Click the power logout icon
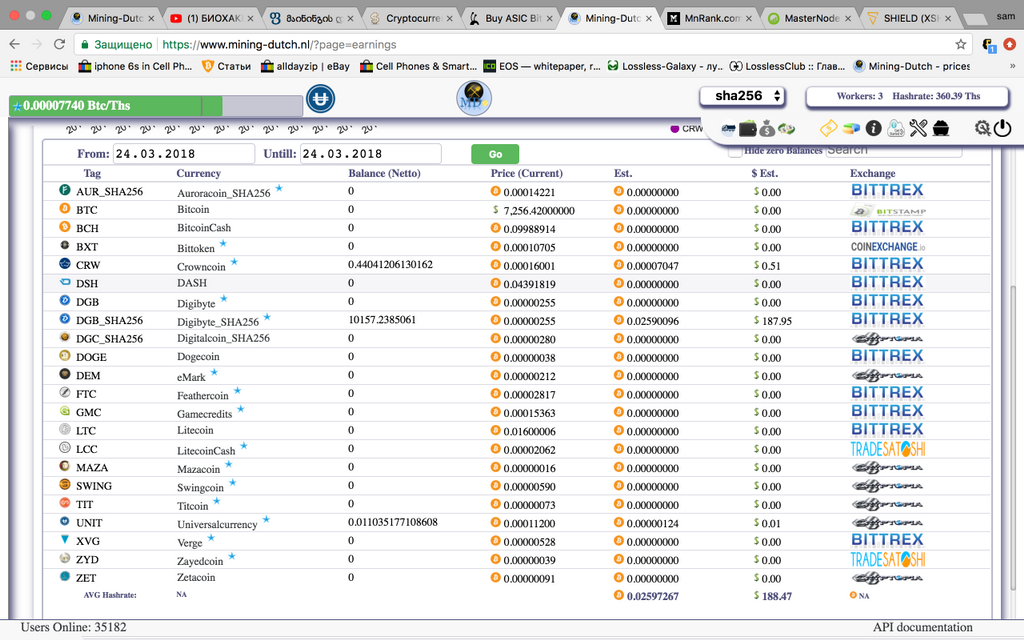Viewport: 1024px width, 640px height. [1002, 128]
